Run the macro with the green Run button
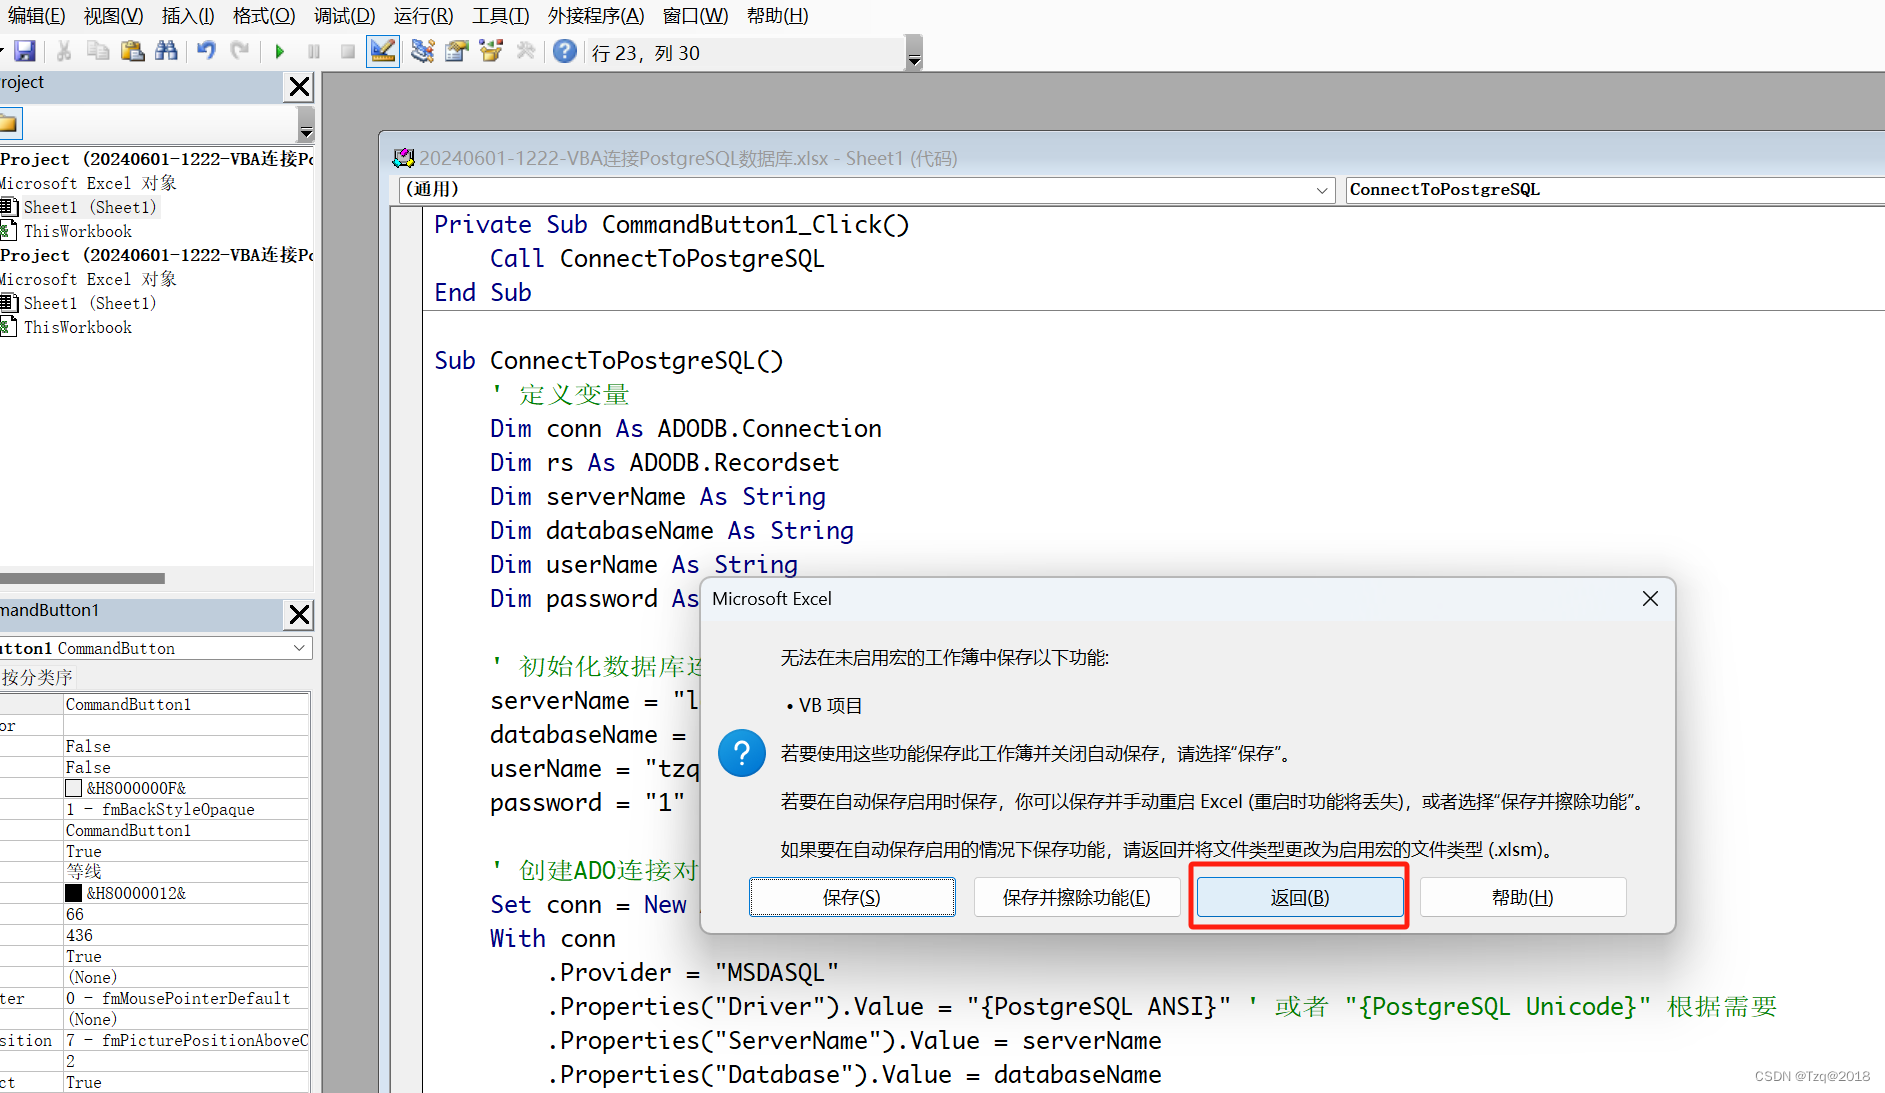Screen dimensions: 1885x1093 pyautogui.click(x=280, y=51)
